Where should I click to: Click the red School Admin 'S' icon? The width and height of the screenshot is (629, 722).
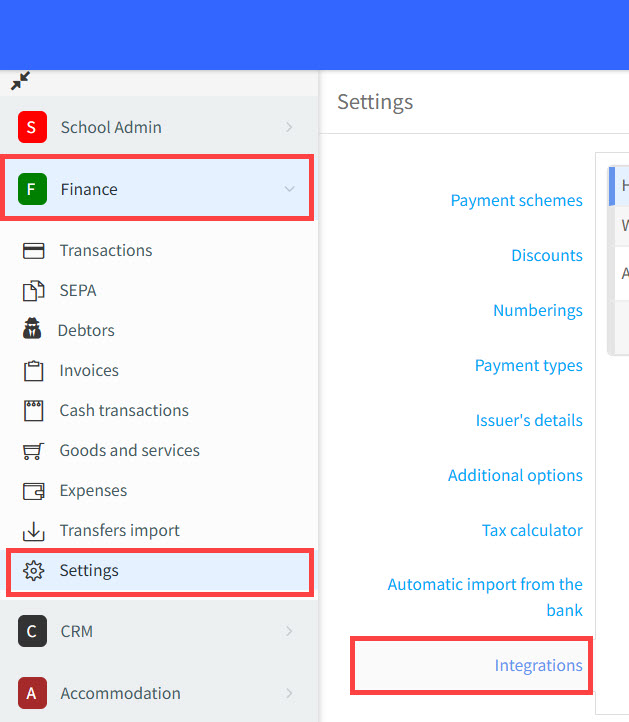coord(32,127)
